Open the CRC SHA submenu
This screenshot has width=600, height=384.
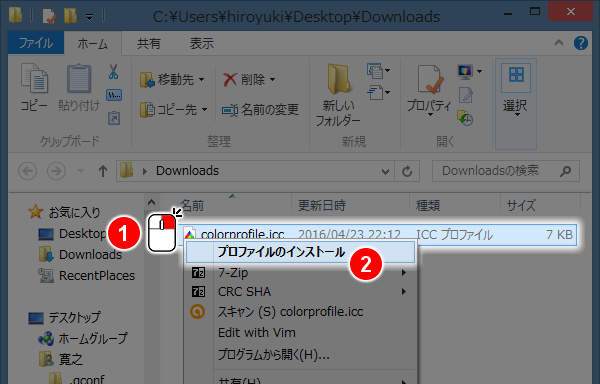(x=300, y=292)
